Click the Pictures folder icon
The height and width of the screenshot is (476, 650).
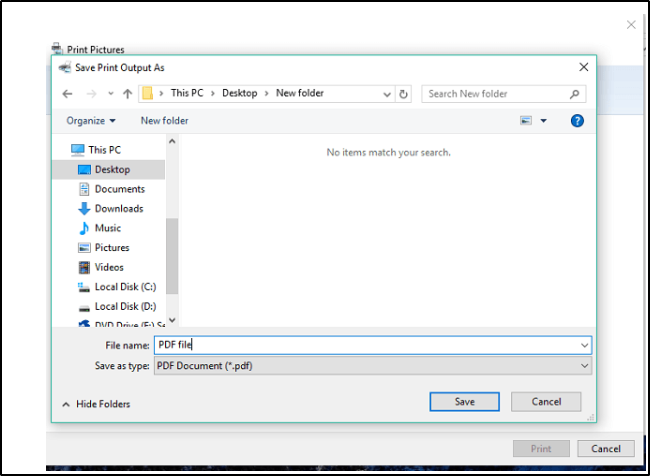coord(84,248)
